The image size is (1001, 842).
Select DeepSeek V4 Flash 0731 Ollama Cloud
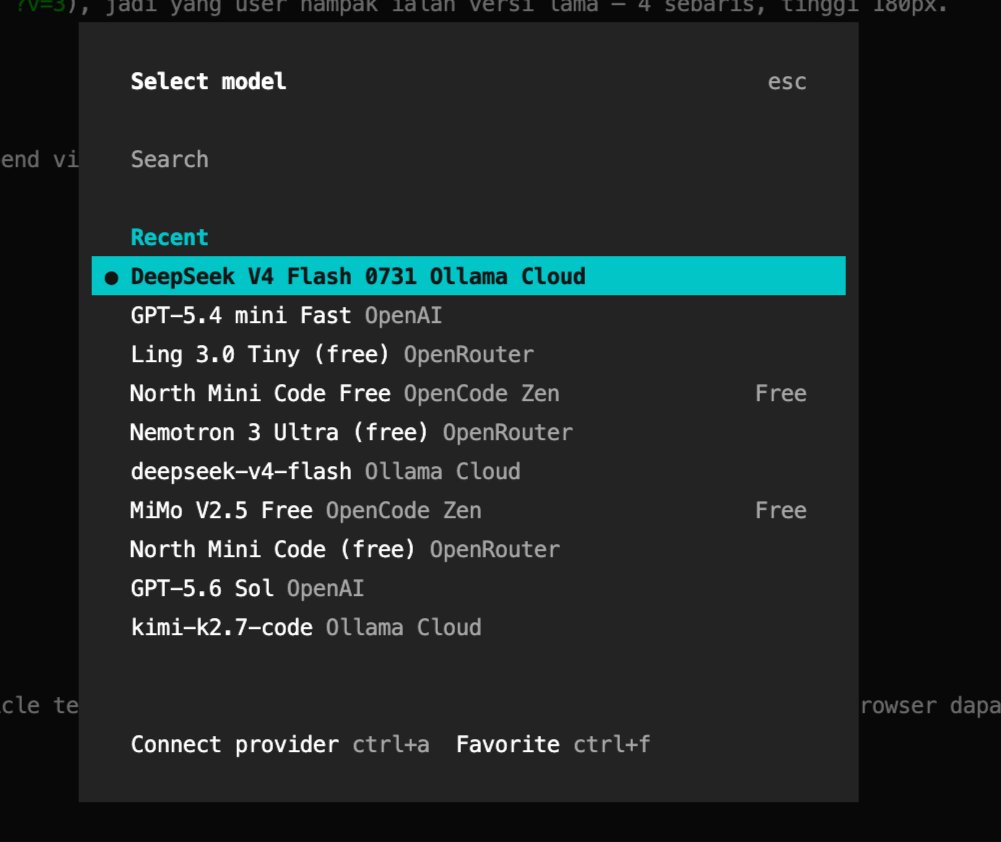[469, 276]
